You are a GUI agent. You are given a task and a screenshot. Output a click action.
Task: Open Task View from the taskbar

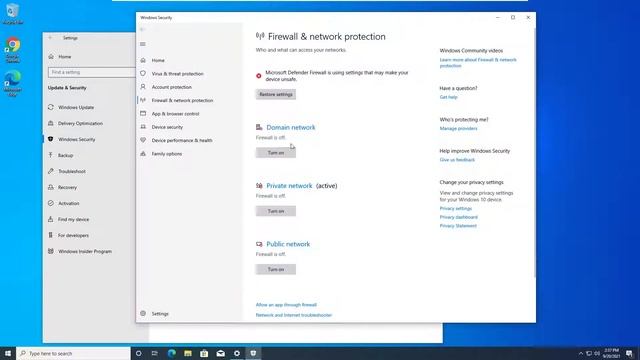tap(155, 353)
